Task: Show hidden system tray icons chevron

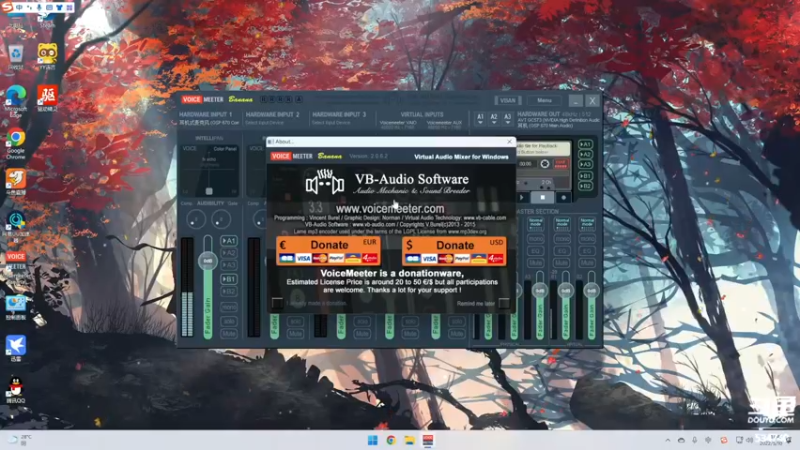Action: pos(667,440)
